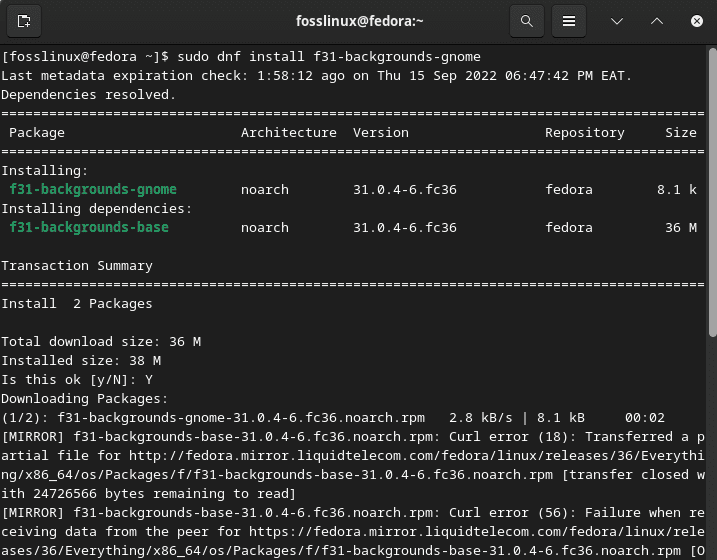The image size is (717, 560).
Task: Click the "Total download size: 36 M" line
Action: 101,341
